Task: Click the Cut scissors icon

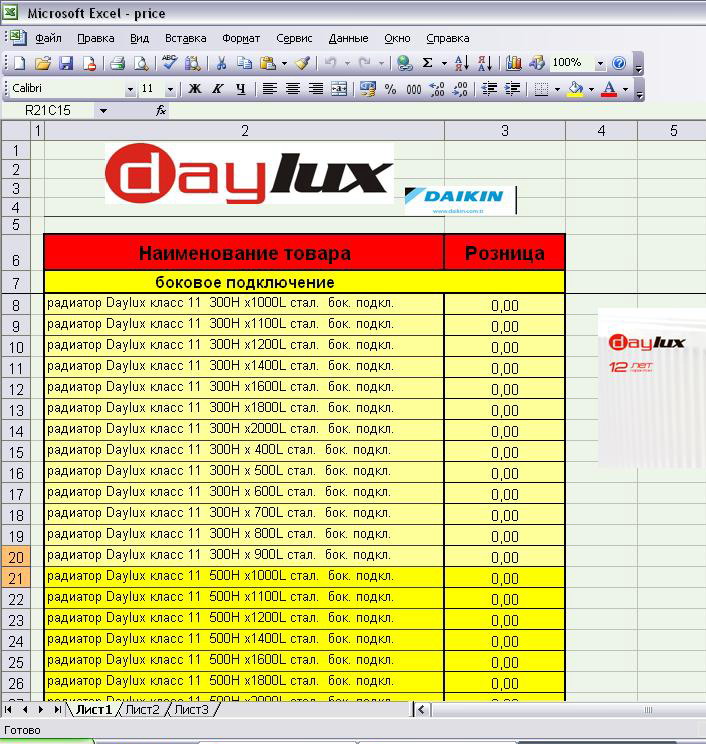Action: point(220,63)
